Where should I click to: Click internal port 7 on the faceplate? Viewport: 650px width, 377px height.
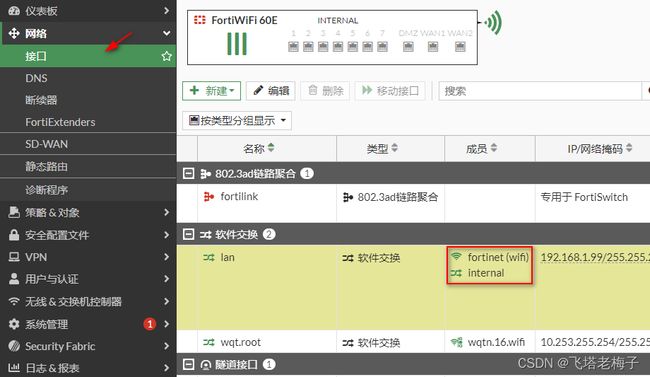pos(382,46)
